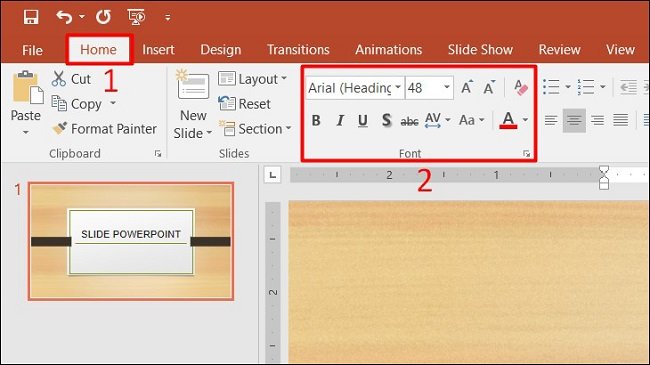Toggle italic formatting

click(340, 120)
